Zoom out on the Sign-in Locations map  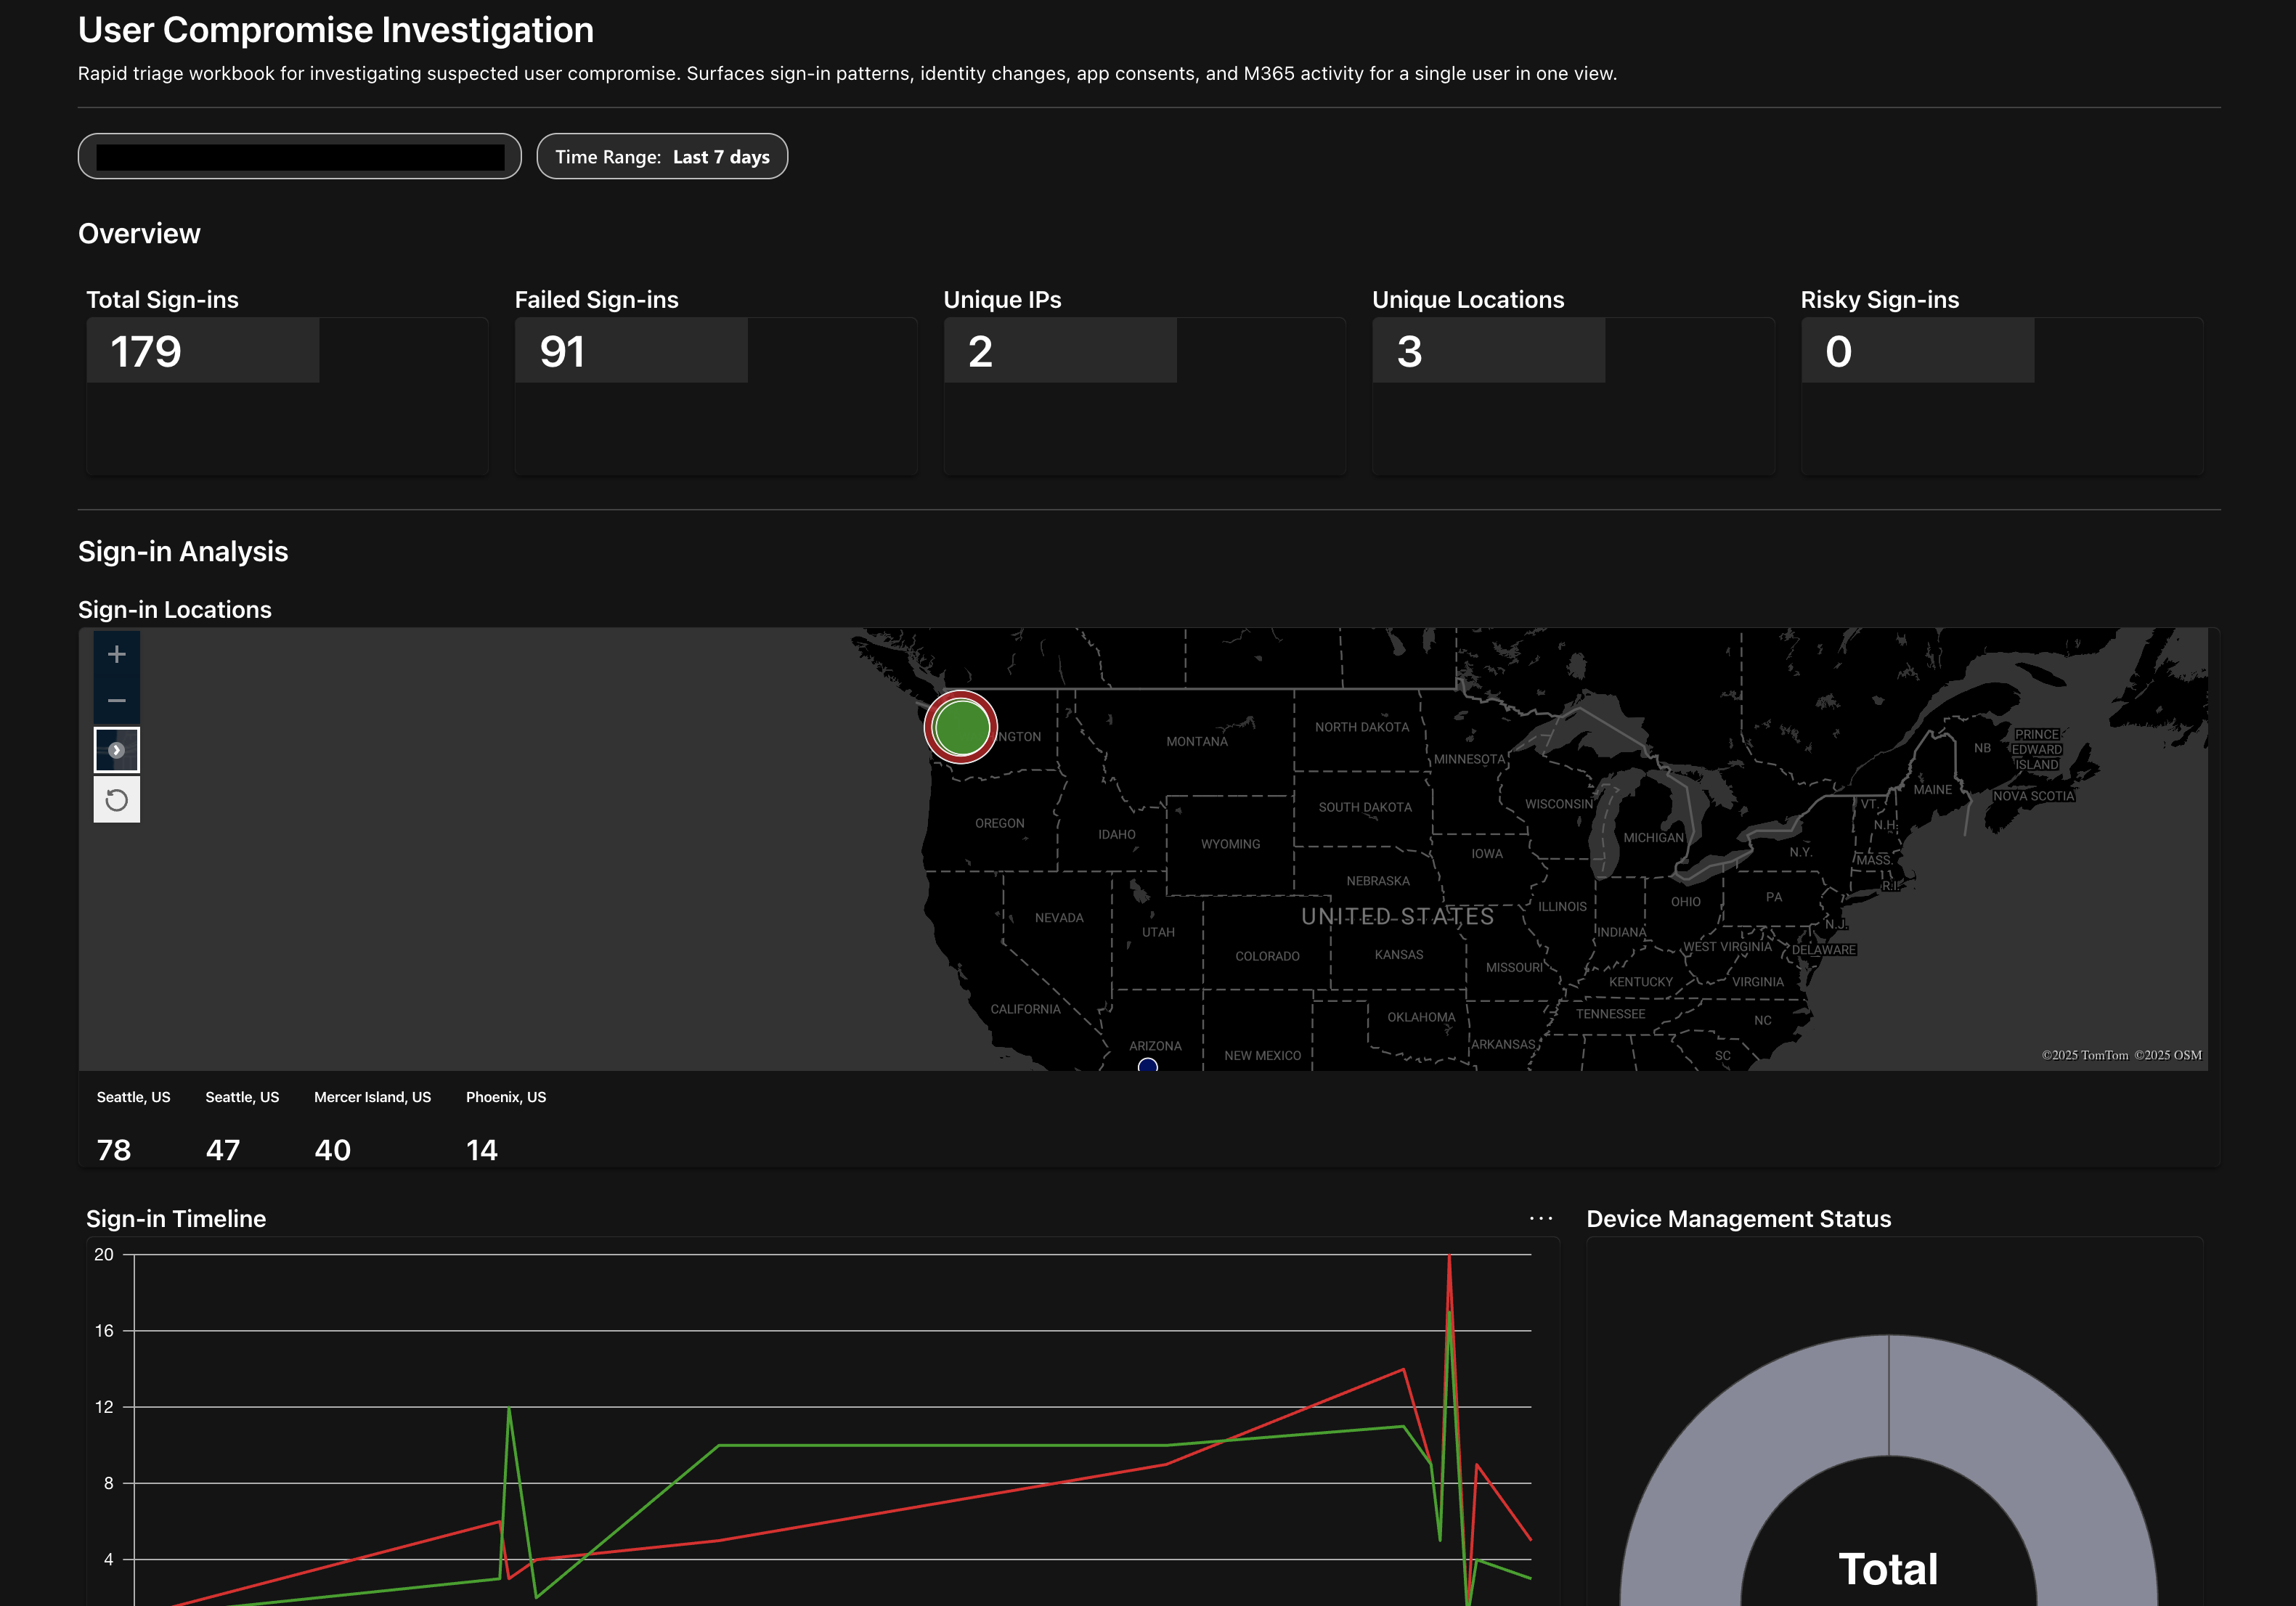click(x=117, y=701)
